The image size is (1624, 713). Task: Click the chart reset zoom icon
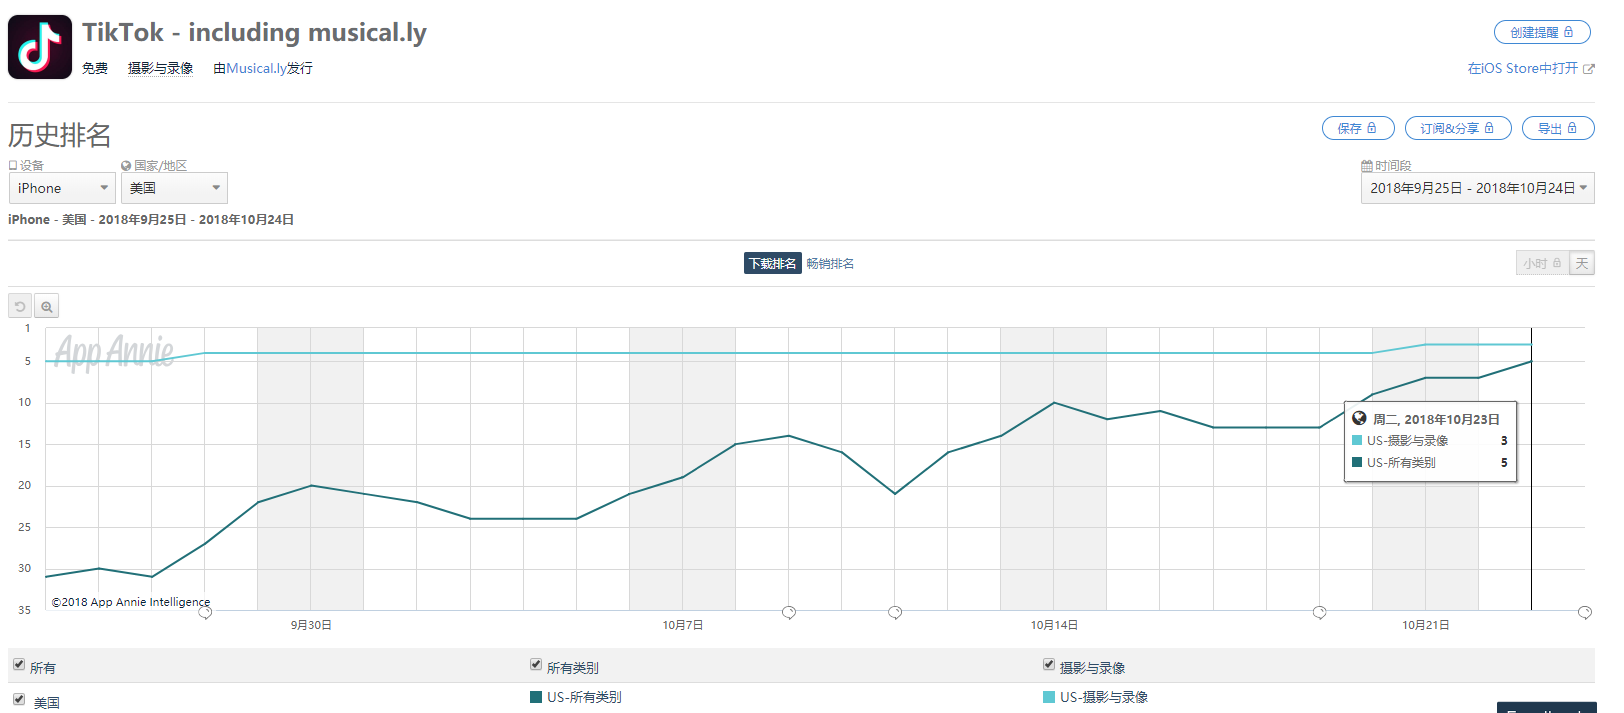[20, 307]
